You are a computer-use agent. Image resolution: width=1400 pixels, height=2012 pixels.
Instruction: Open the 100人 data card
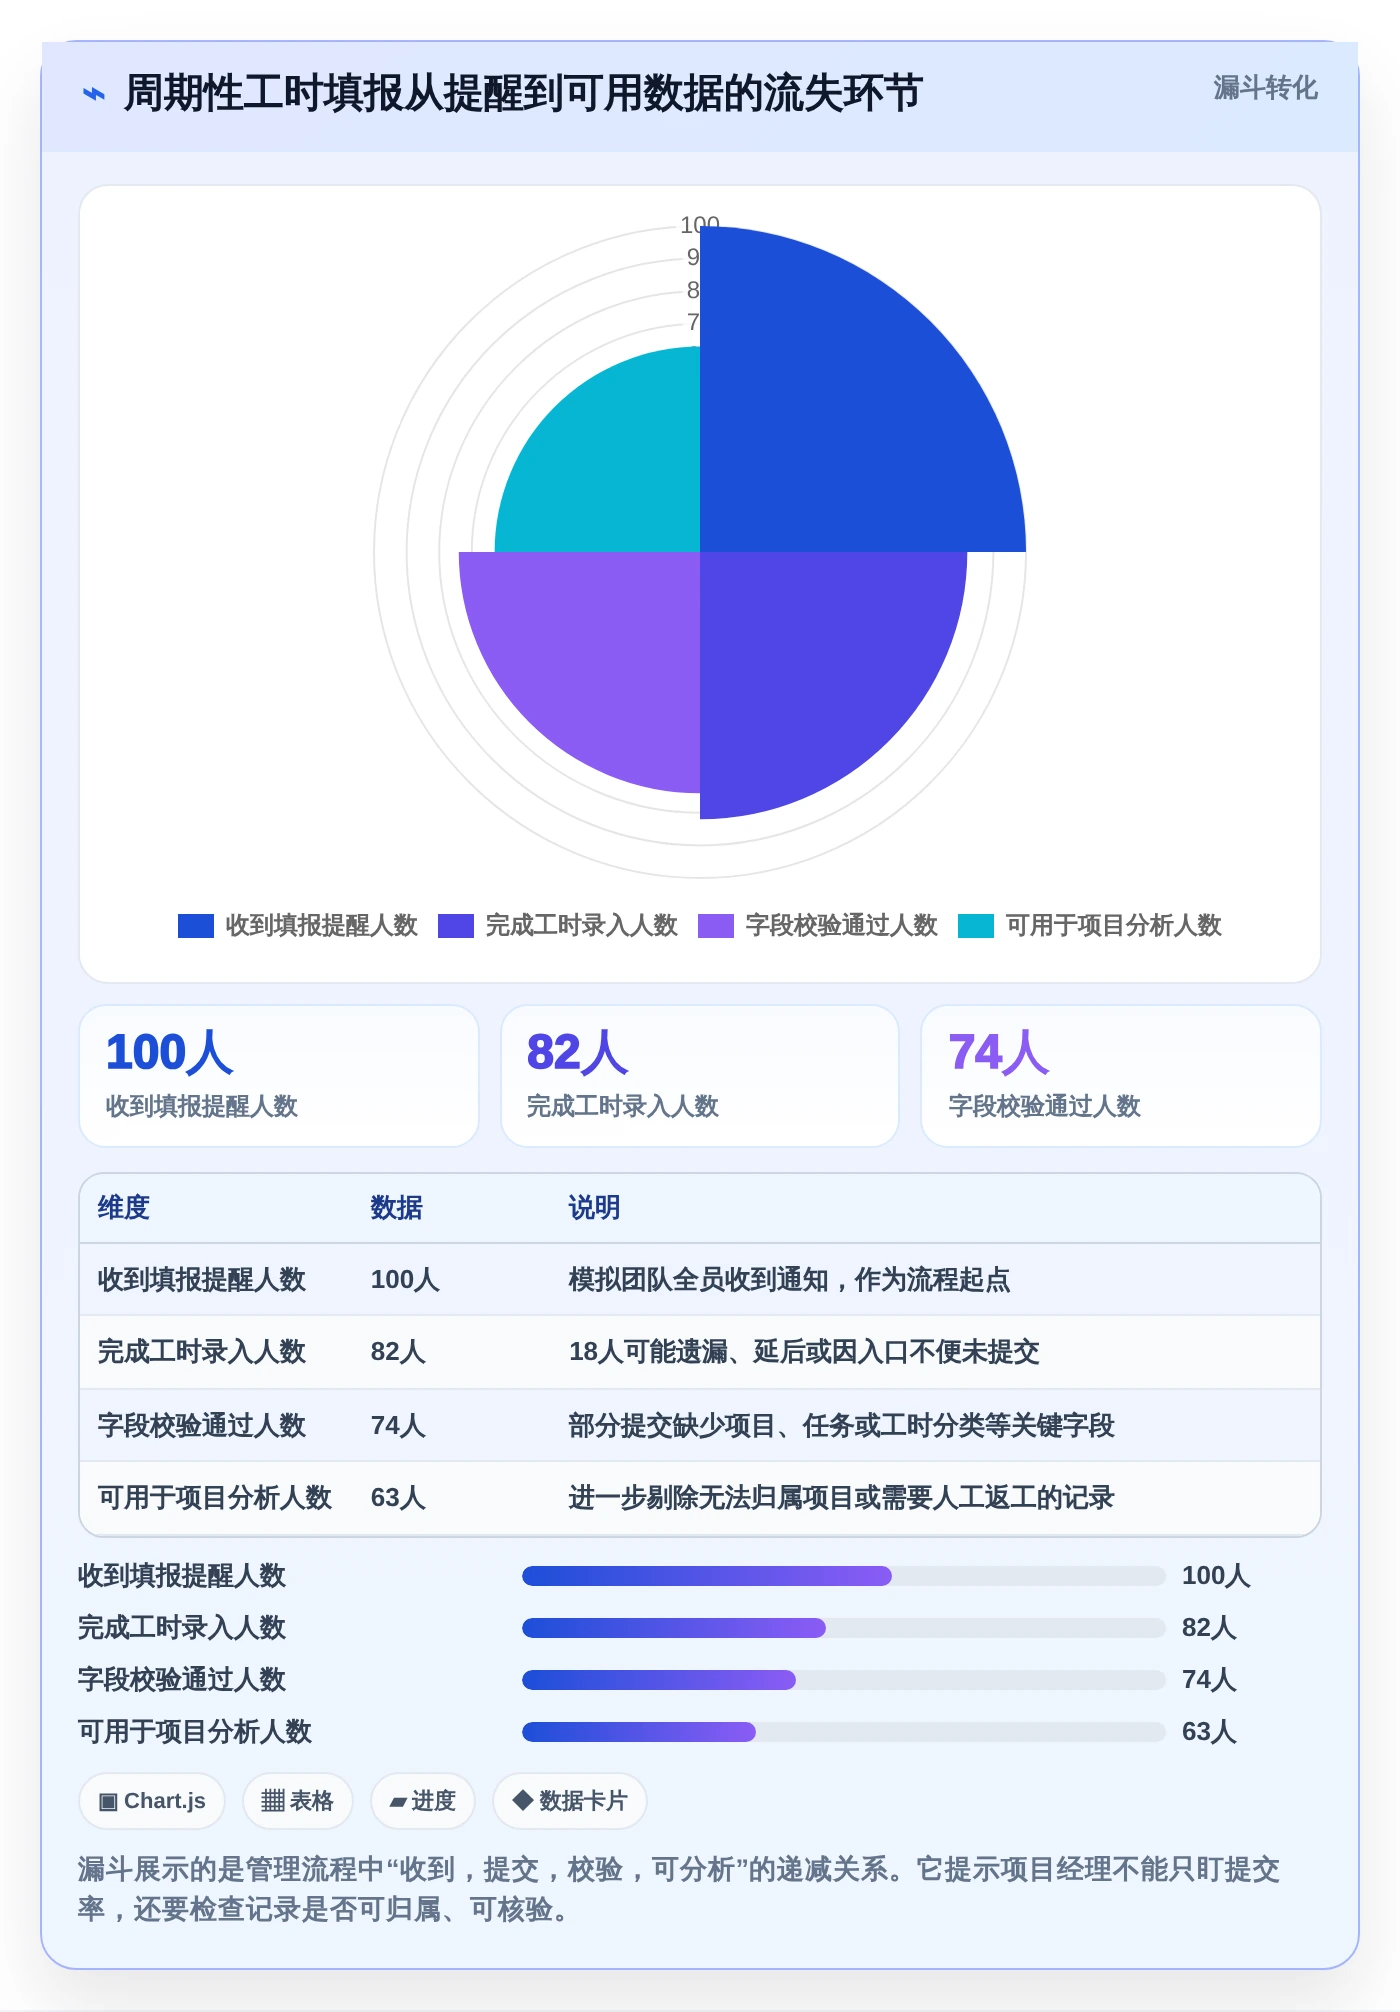pyautogui.click(x=279, y=1076)
